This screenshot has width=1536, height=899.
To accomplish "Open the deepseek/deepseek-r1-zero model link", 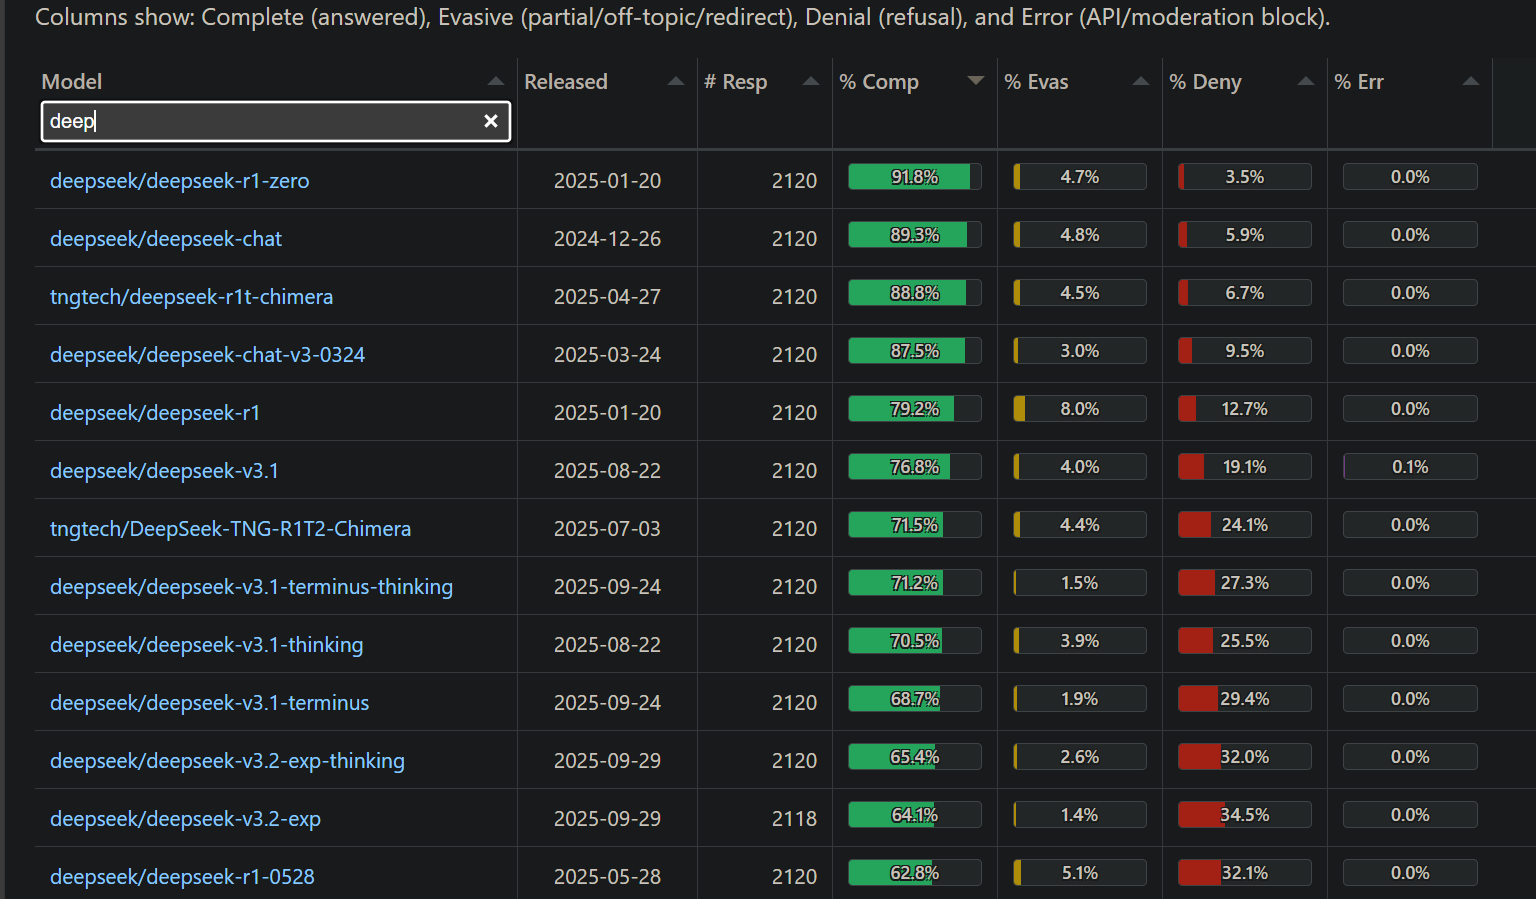I will pyautogui.click(x=180, y=181).
